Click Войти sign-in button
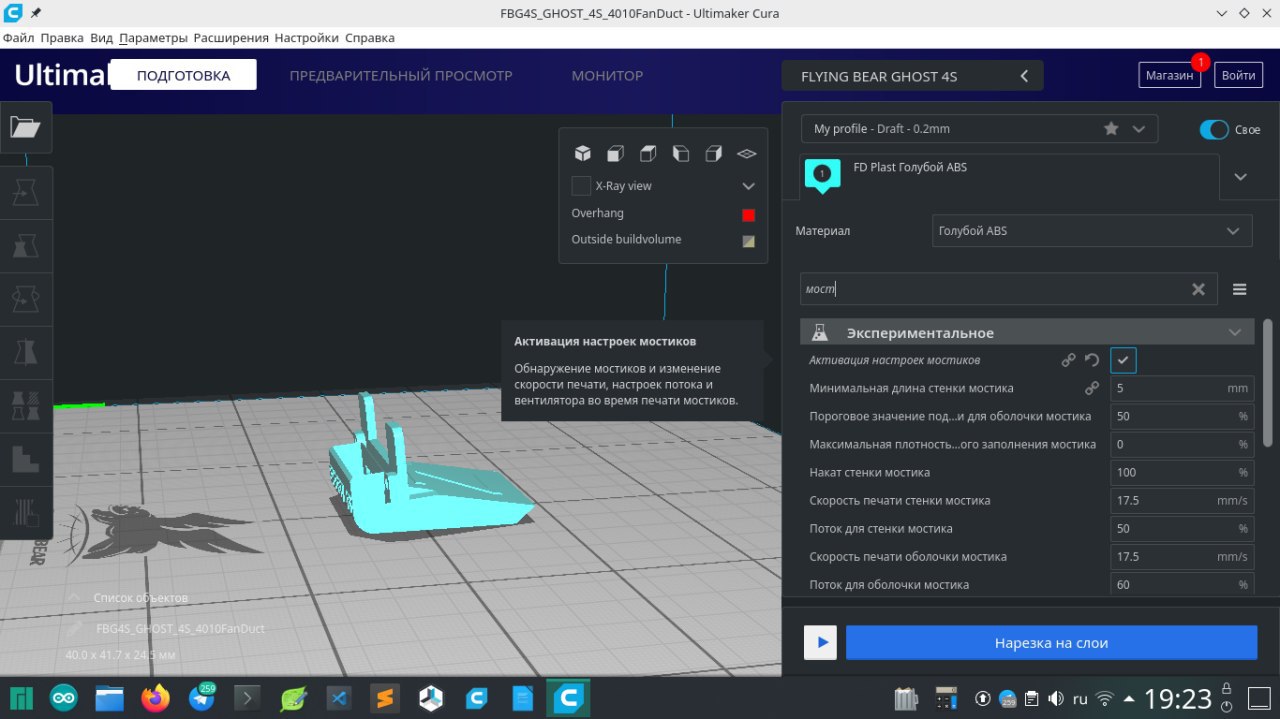The width and height of the screenshot is (1280, 719). (1238, 75)
